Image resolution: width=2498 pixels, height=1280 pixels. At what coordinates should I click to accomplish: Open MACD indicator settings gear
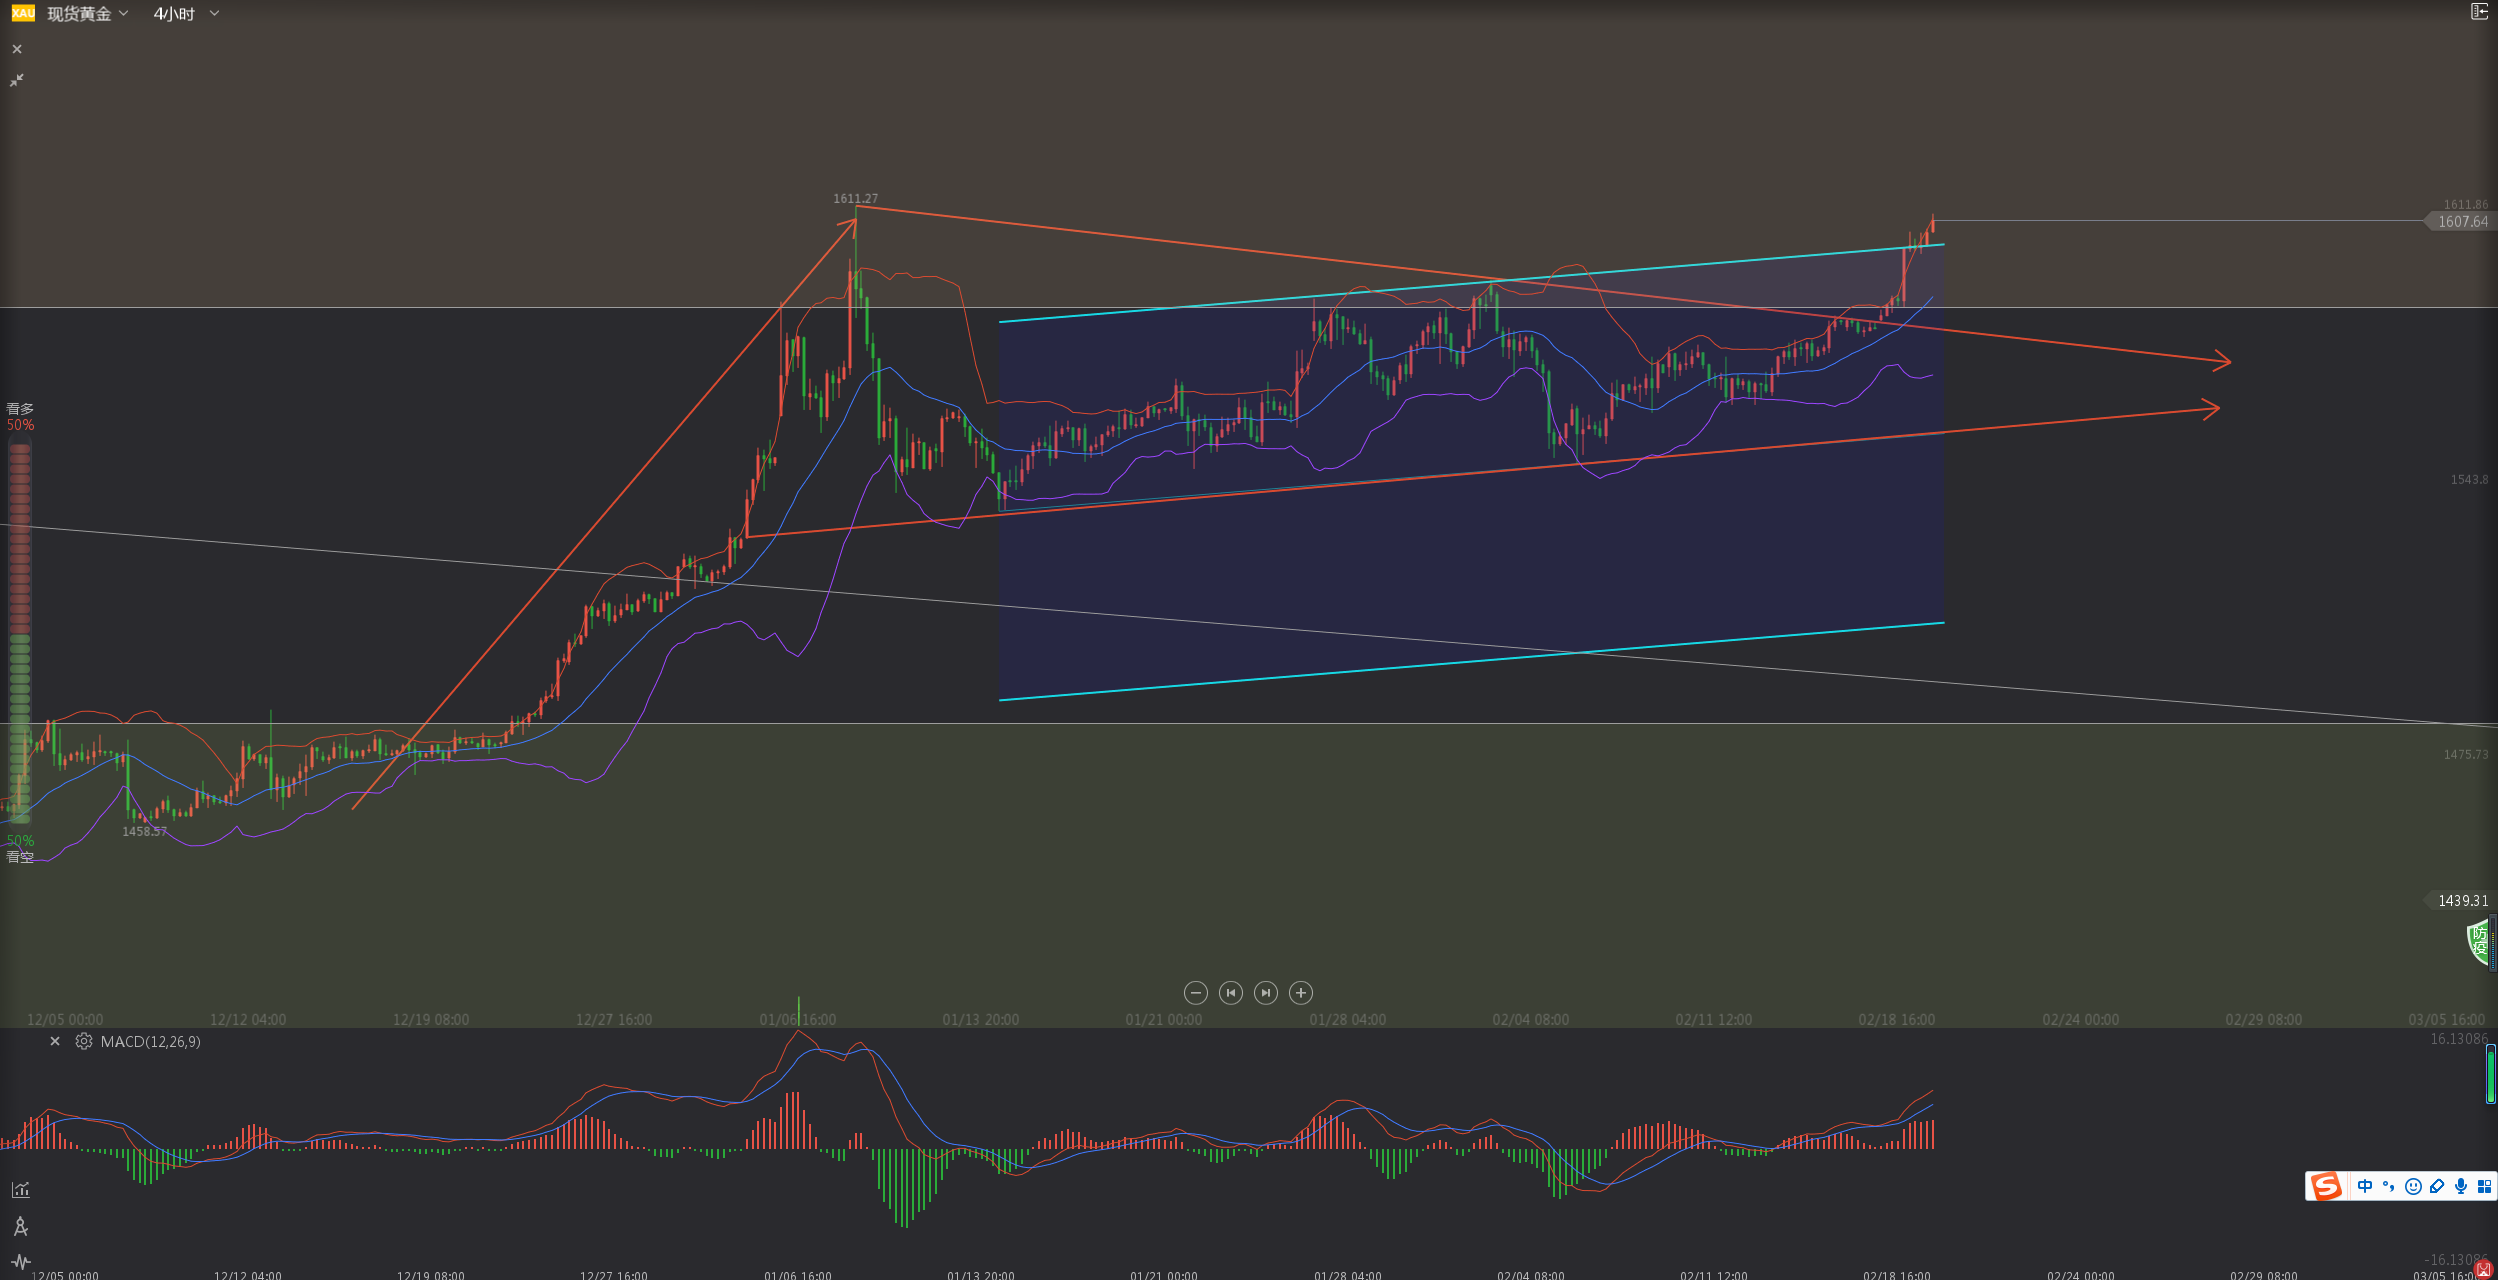84,1042
